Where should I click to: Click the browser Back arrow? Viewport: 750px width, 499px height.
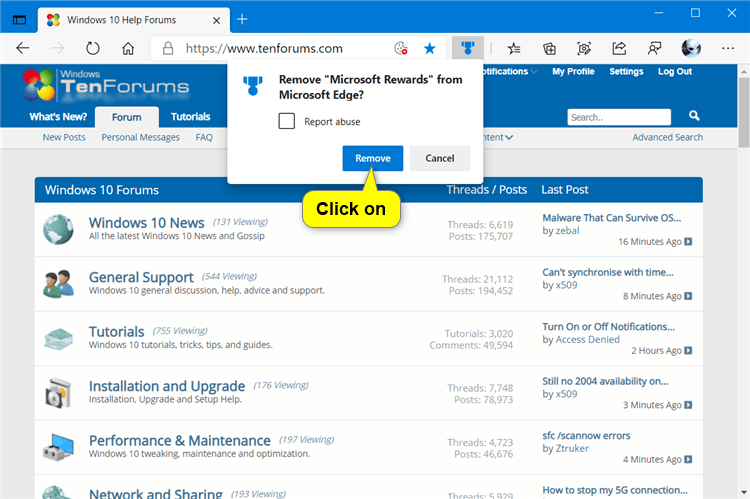coord(22,48)
